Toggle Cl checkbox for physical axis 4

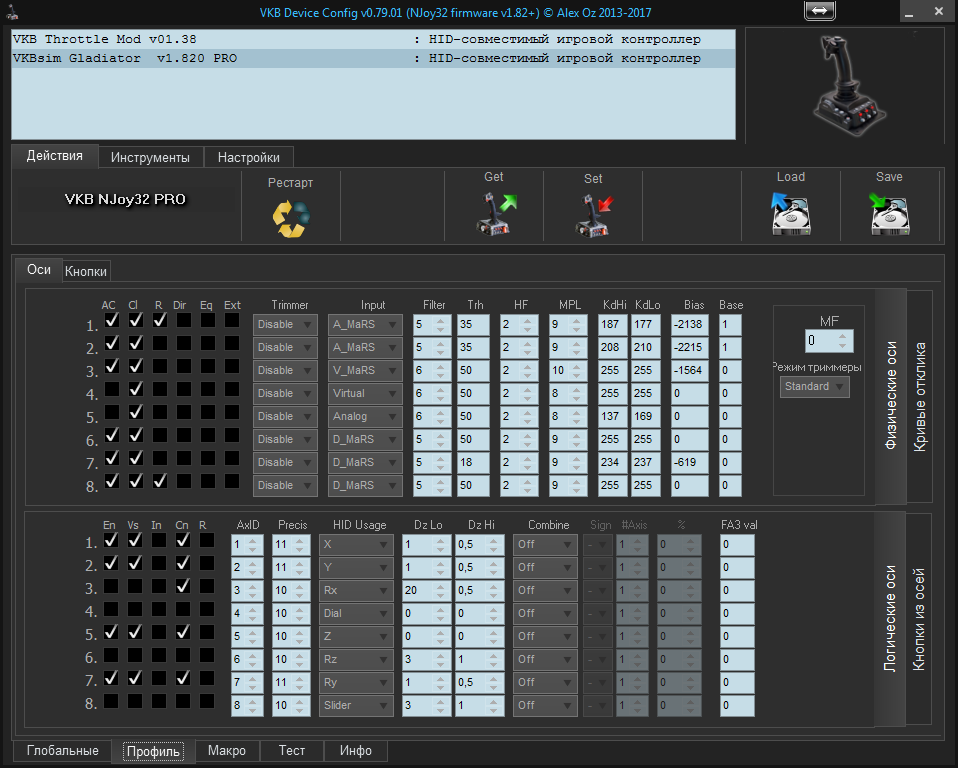coord(136,389)
